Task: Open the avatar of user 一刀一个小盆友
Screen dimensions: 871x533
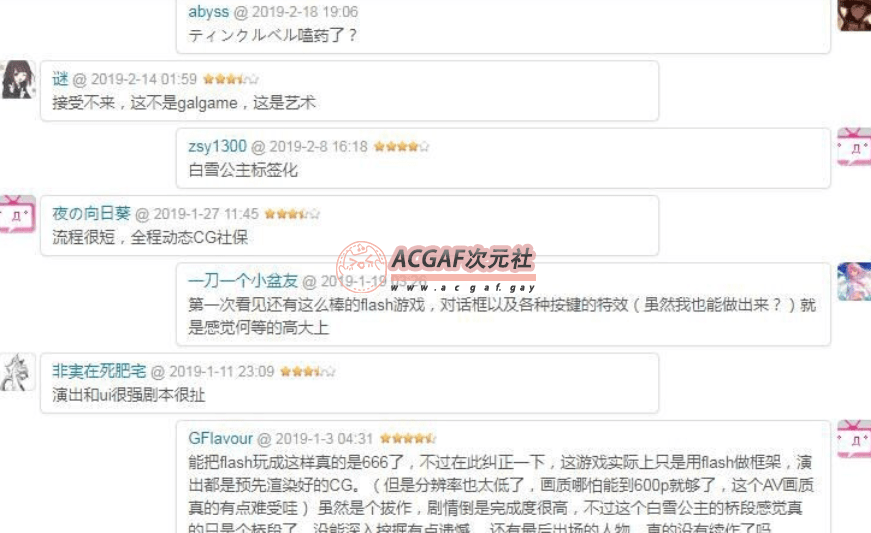Action: click(854, 281)
